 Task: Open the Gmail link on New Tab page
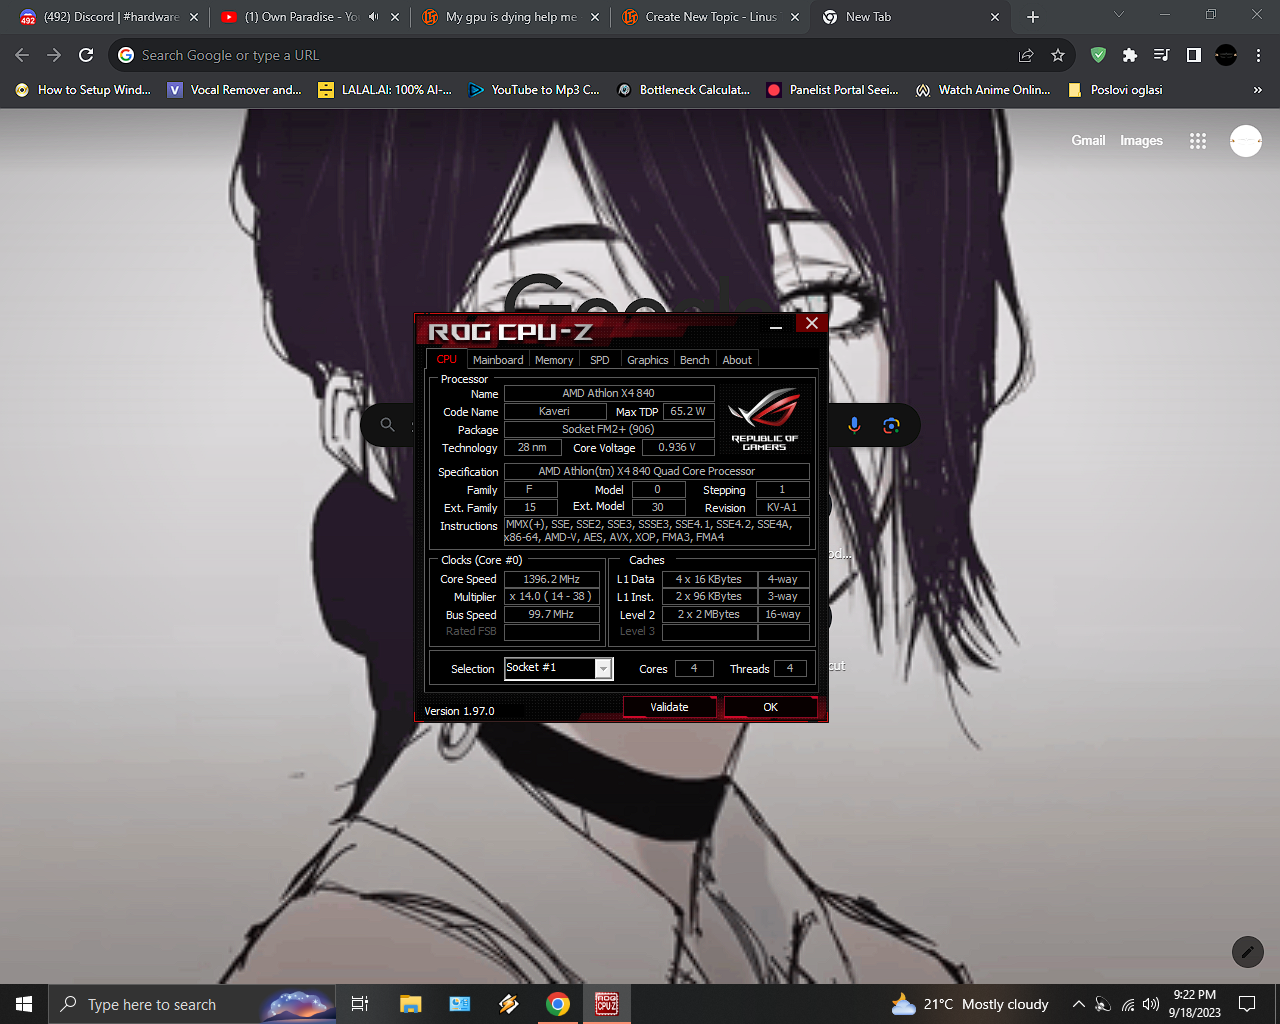coord(1088,141)
